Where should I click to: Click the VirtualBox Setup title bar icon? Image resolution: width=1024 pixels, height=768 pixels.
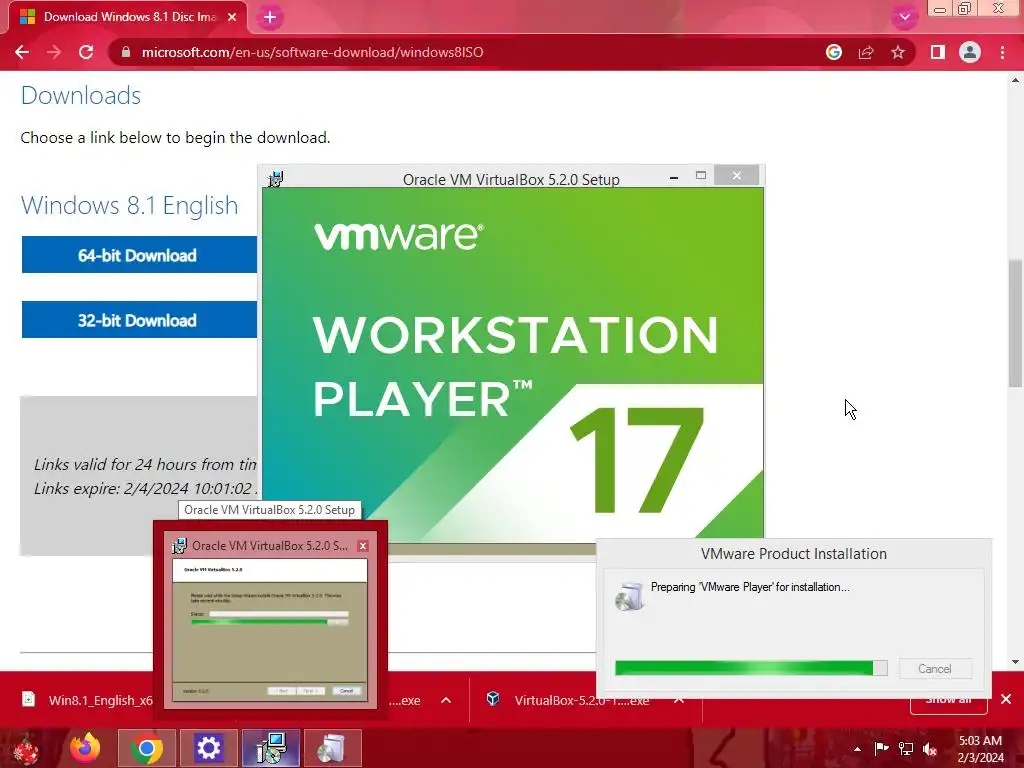coord(276,178)
